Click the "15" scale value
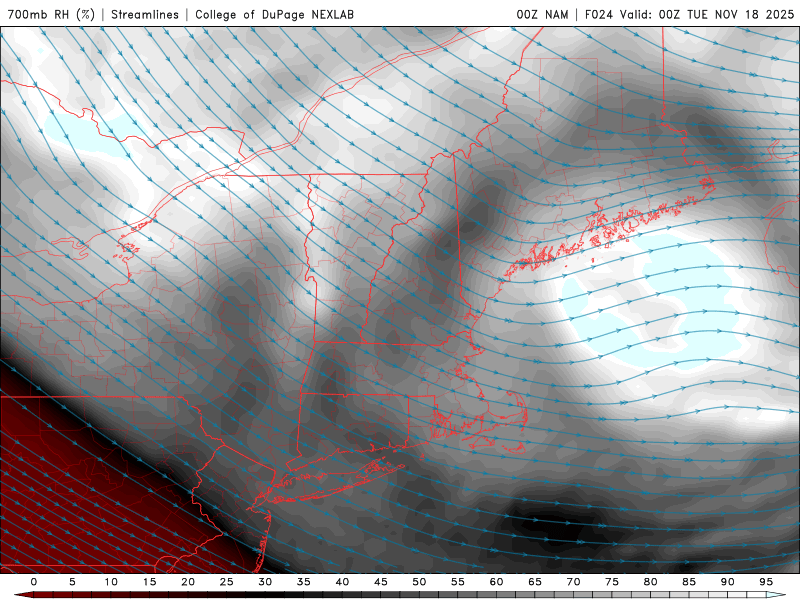The width and height of the screenshot is (800, 600). click(x=149, y=582)
